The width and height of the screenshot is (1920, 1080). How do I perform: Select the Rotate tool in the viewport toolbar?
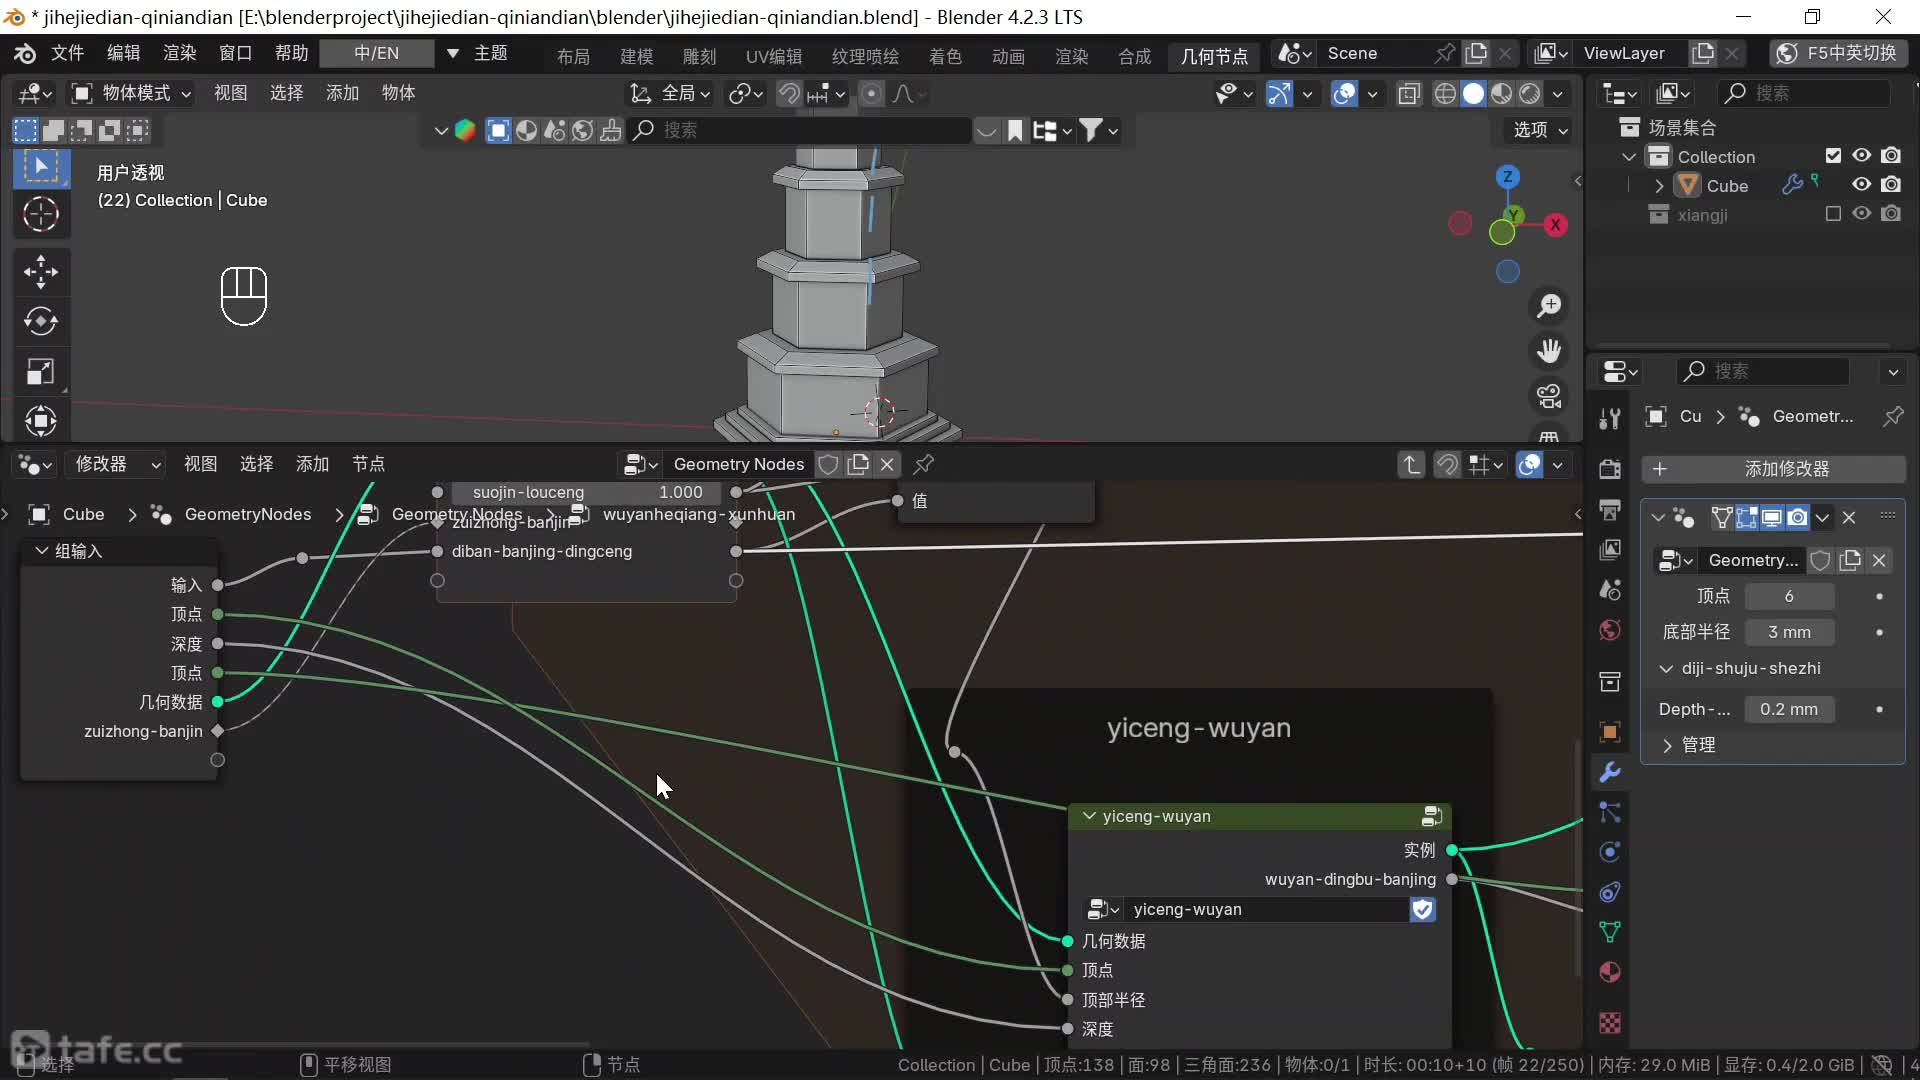pos(40,321)
